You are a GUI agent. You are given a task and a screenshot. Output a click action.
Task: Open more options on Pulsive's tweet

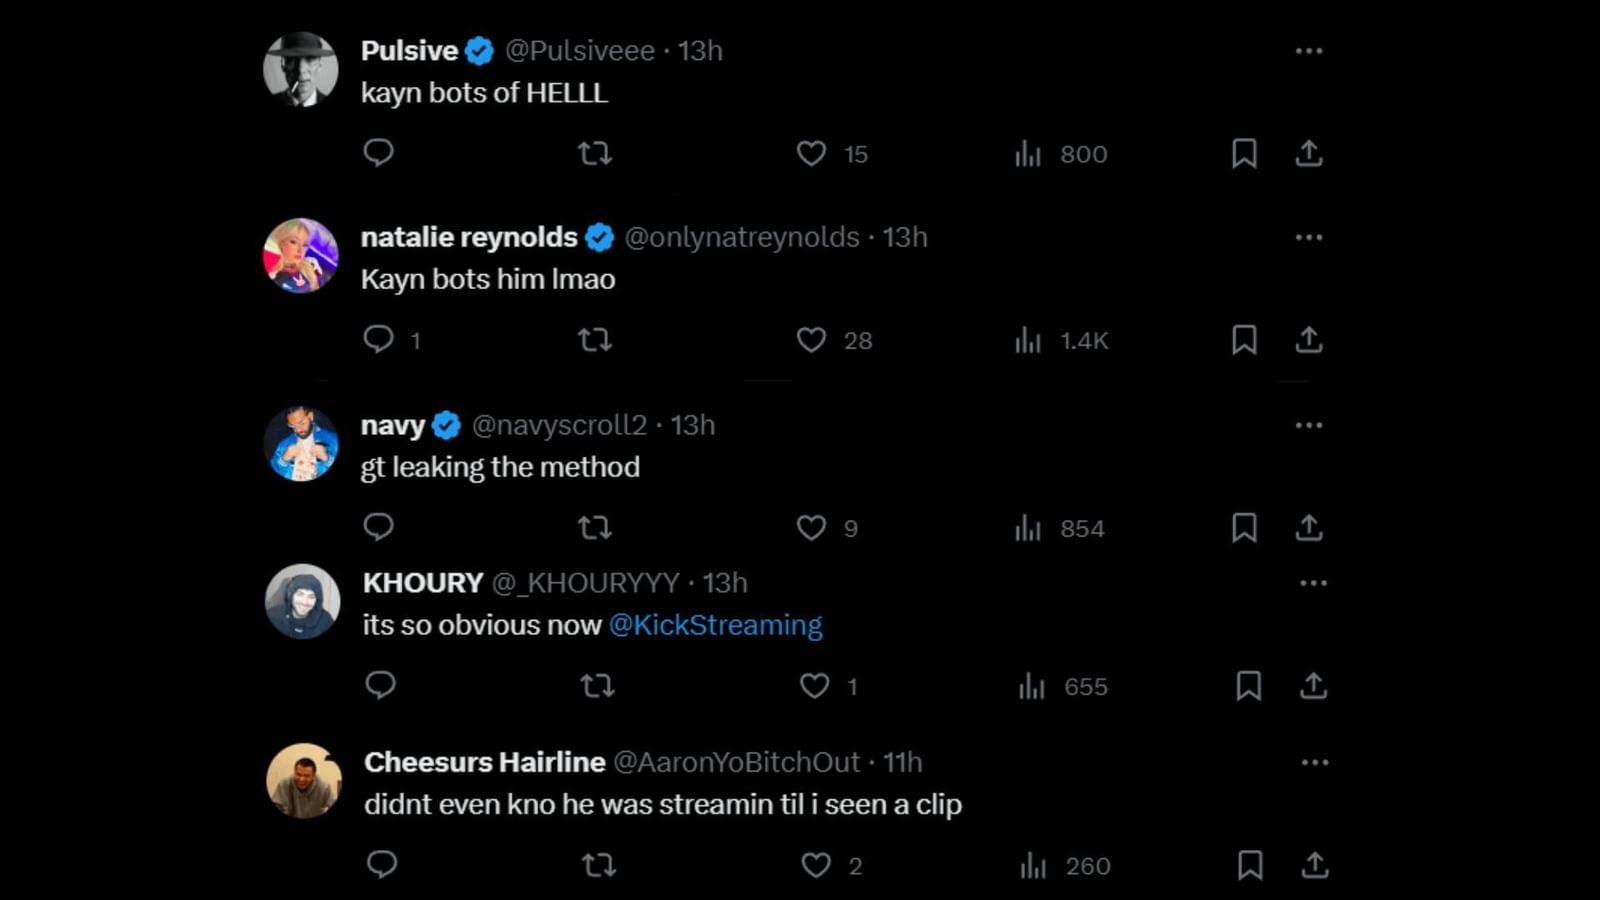point(1308,51)
